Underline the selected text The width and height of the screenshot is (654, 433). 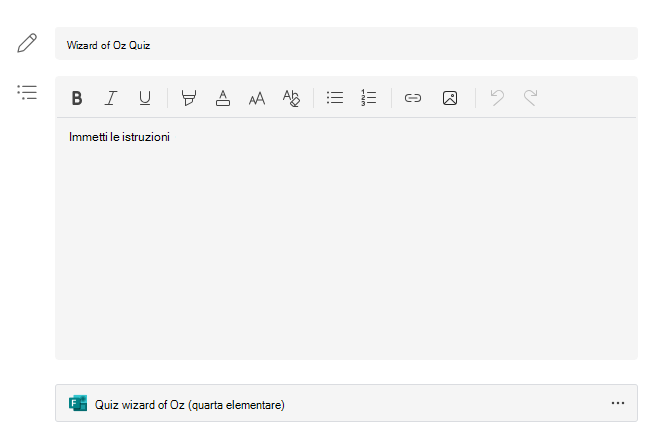pos(145,98)
